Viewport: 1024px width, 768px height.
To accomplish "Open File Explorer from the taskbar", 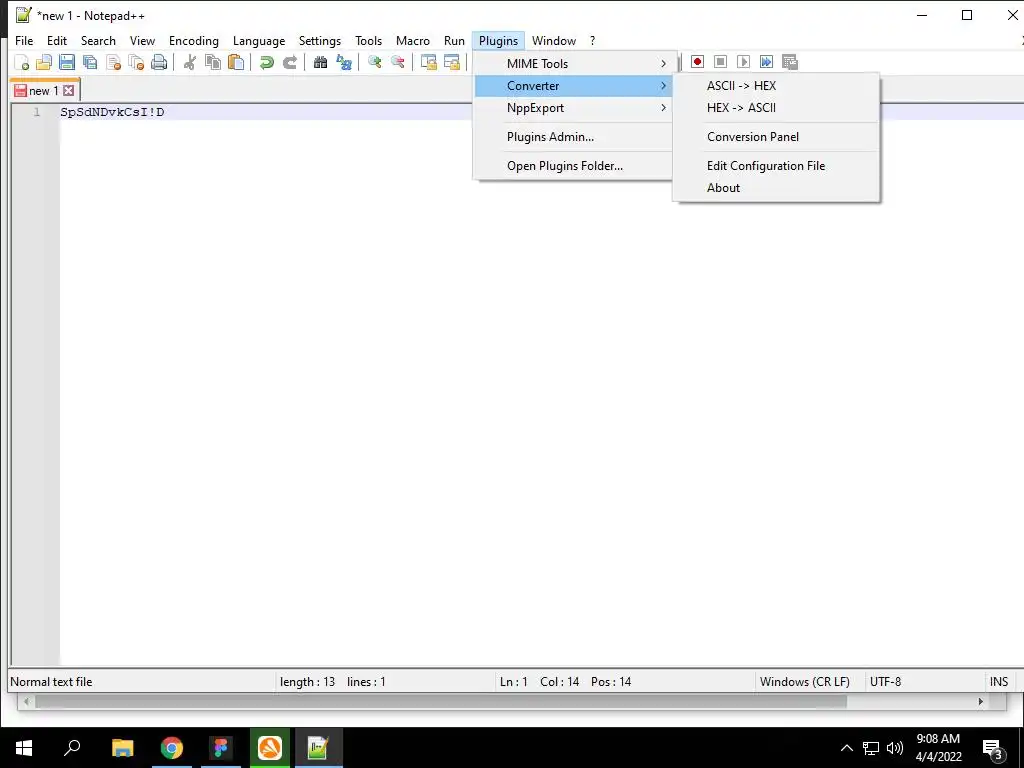I will coord(122,748).
